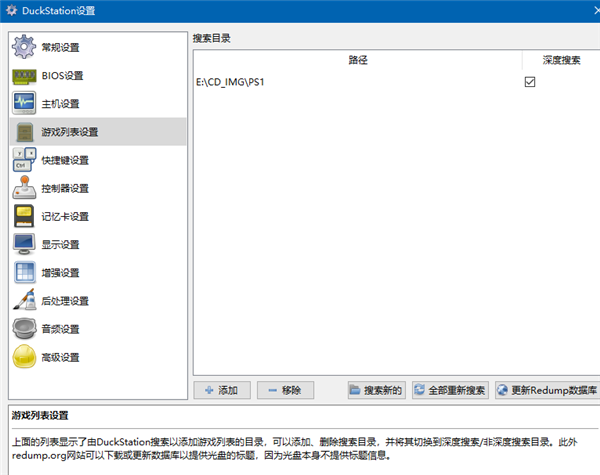Click the BIOS chip icon
This screenshot has height=475, width=600.
(25, 76)
